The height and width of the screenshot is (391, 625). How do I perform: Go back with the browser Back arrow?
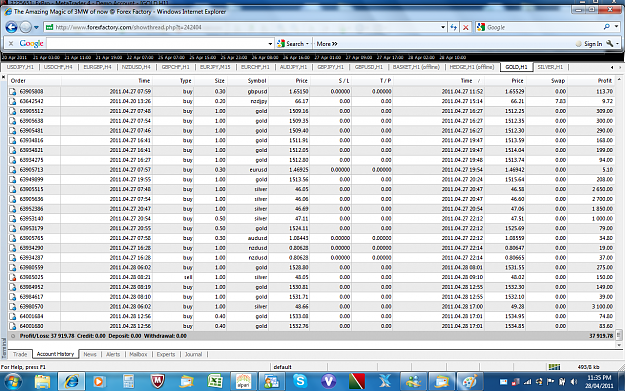coord(11,27)
